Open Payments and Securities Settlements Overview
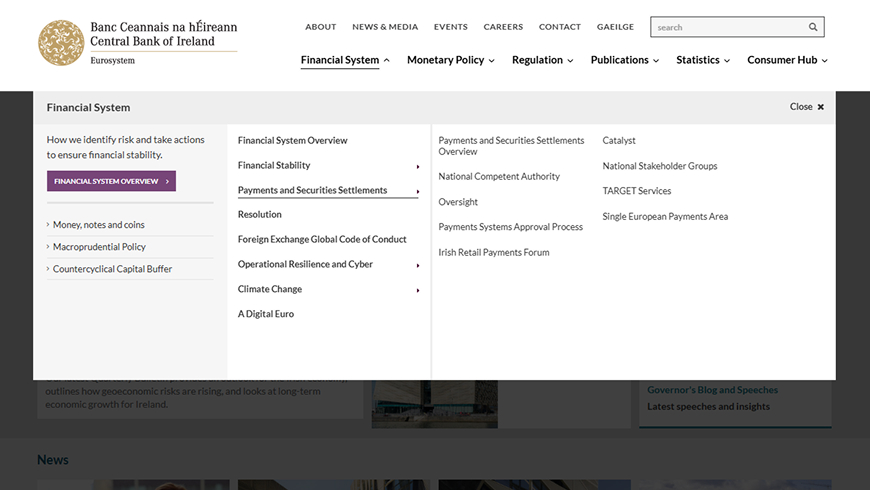Viewport: 870px width, 490px height. 511,146
